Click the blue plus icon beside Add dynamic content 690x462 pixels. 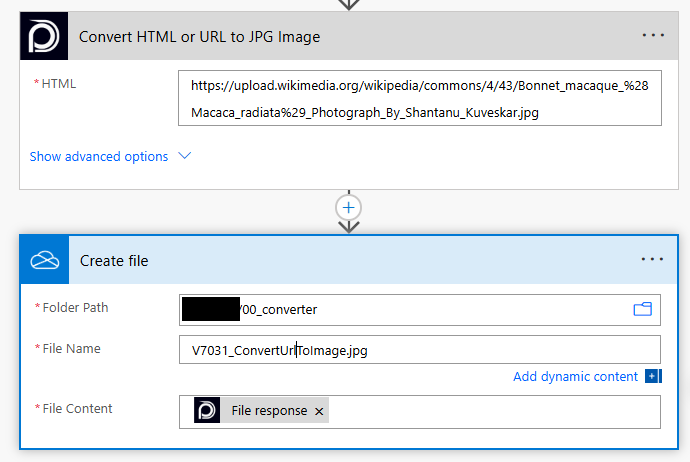click(652, 377)
